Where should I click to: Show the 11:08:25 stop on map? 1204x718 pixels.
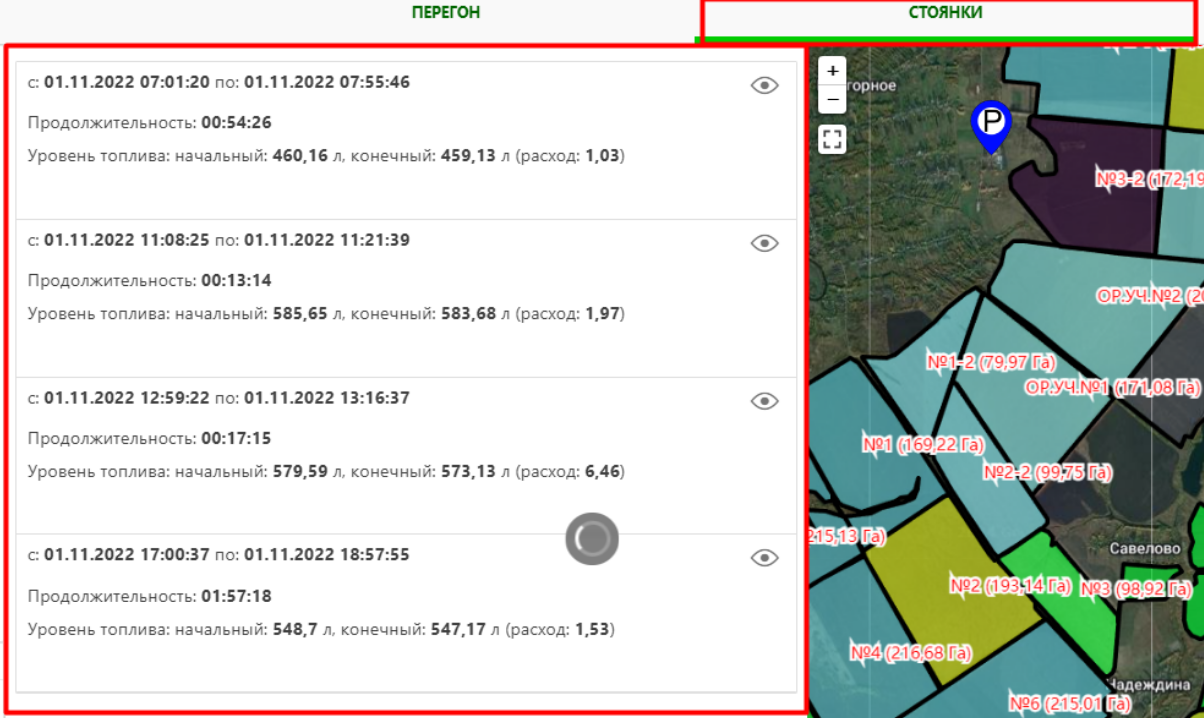[764, 243]
